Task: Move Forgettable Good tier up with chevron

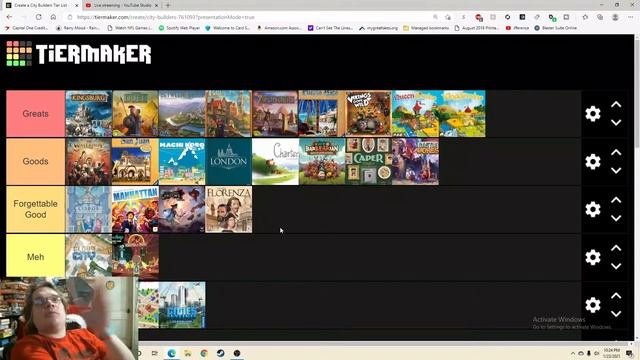Action: coord(616,200)
